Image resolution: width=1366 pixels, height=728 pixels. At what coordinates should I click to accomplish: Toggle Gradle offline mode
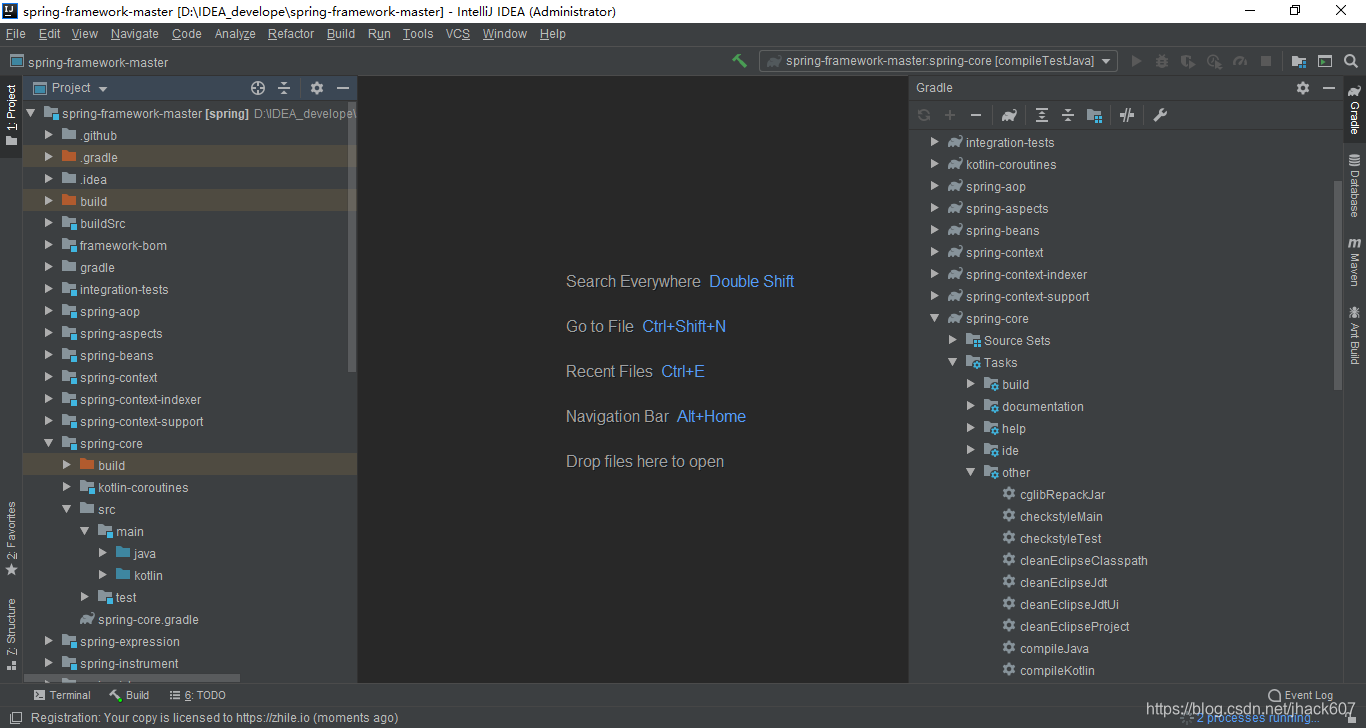click(1127, 115)
